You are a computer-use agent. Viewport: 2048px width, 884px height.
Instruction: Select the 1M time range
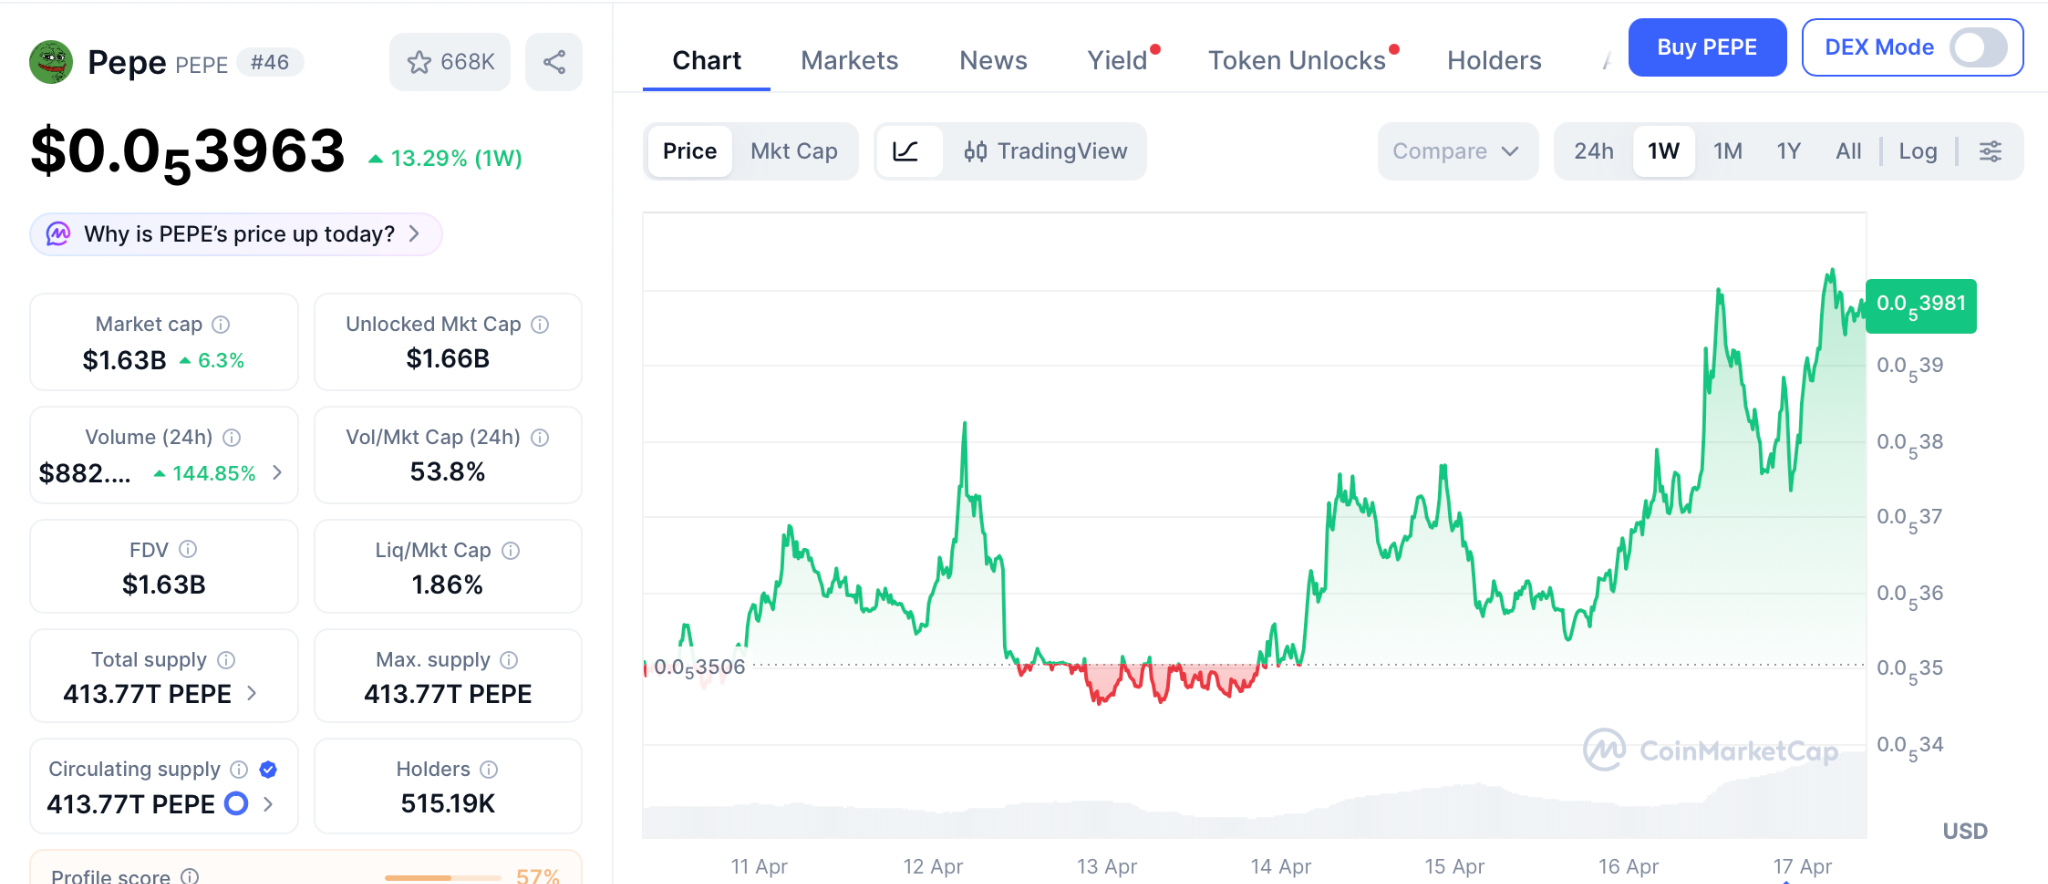1727,151
